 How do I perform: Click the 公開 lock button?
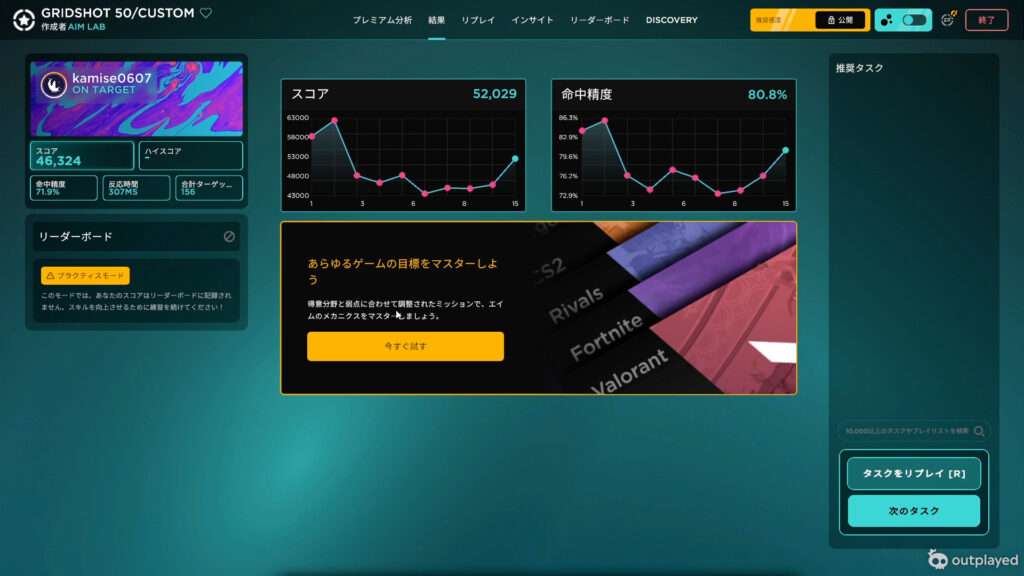pos(840,20)
